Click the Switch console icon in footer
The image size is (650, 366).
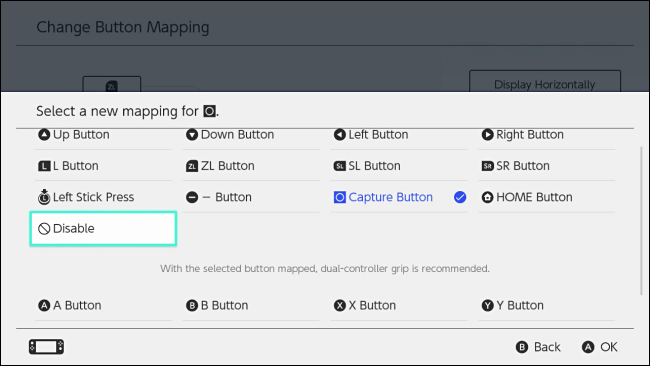[46, 347]
